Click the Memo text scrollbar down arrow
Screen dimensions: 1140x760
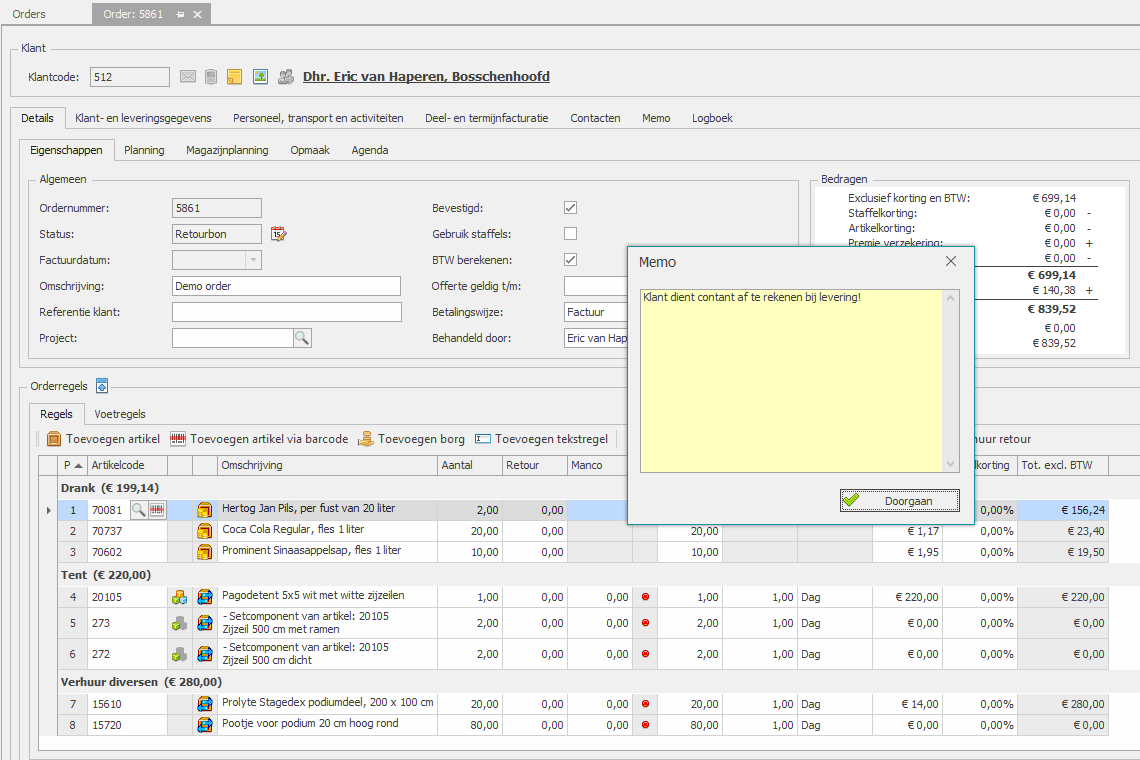pos(950,464)
